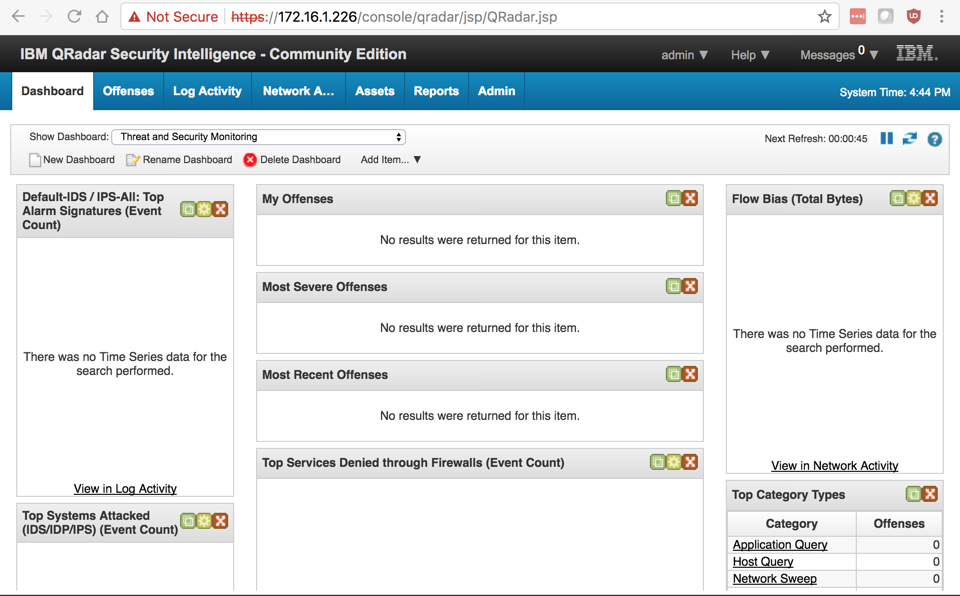
Task: Remove Default-IDS / IPS-All Top Alarm Signatures widget
Action: tap(220, 209)
